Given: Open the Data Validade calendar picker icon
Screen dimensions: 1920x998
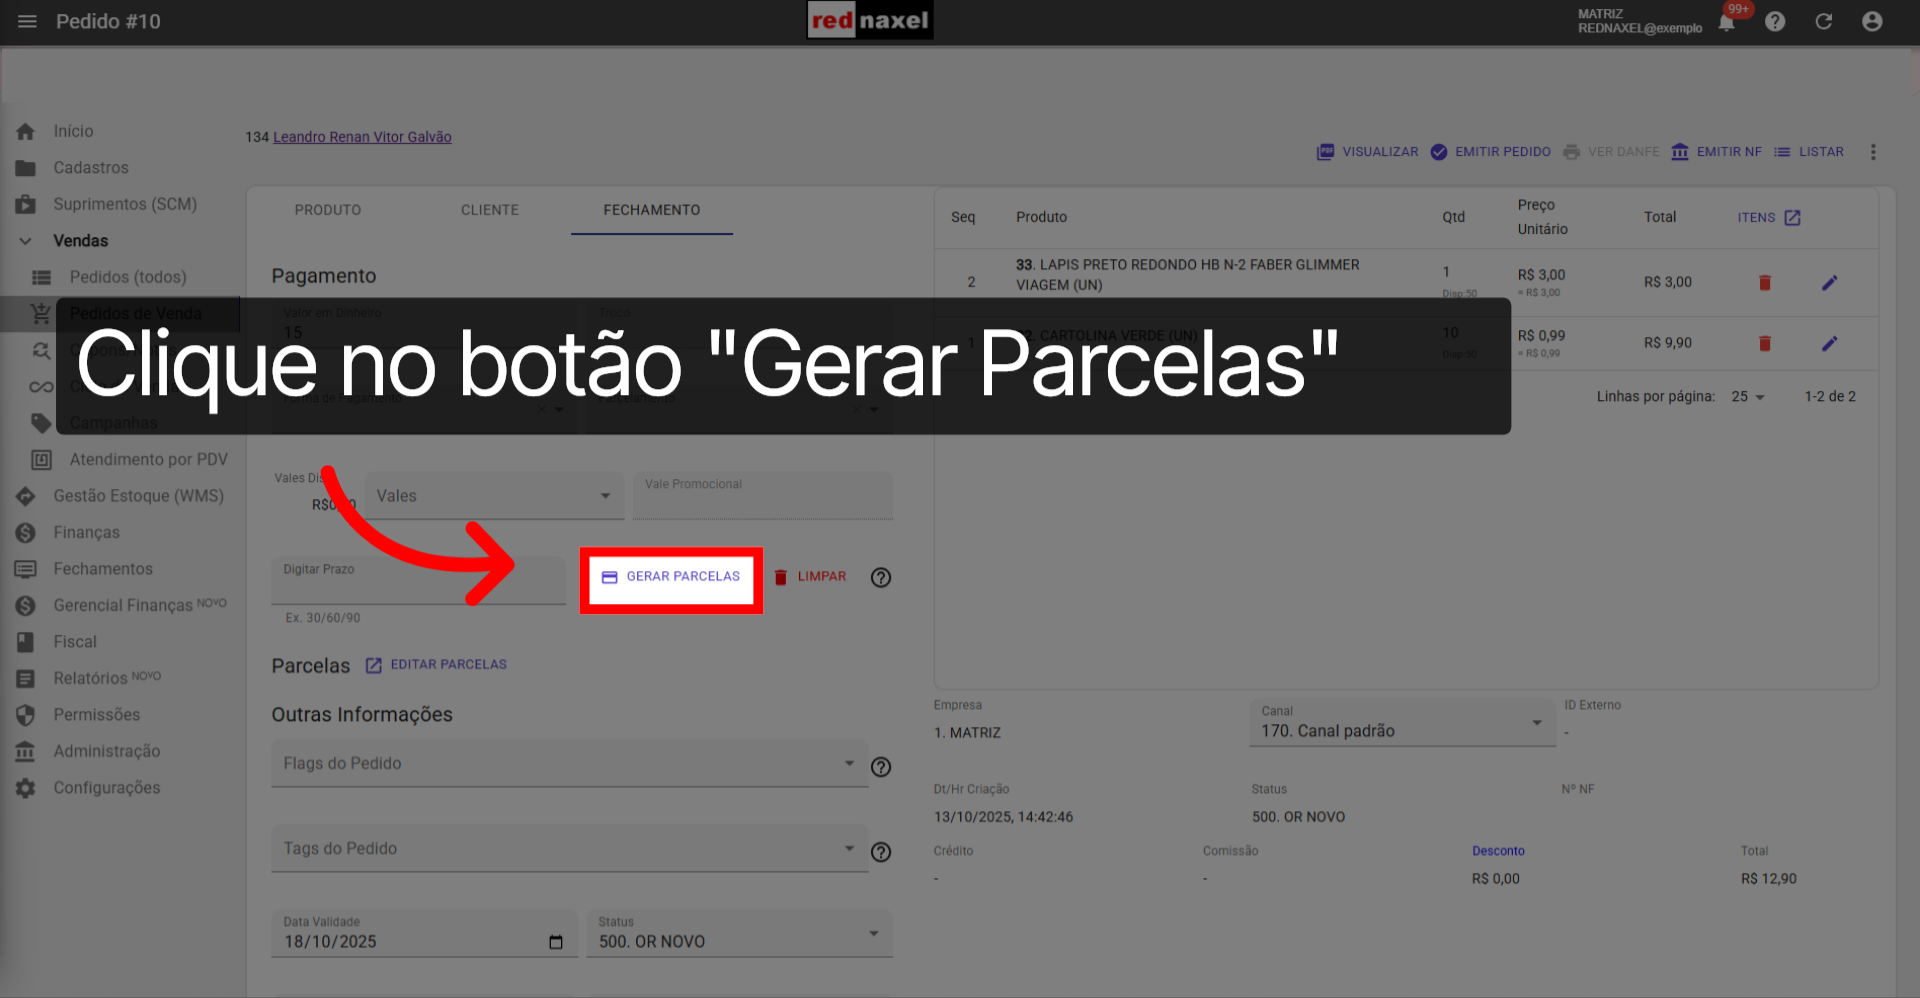Looking at the screenshot, I should click(x=556, y=941).
